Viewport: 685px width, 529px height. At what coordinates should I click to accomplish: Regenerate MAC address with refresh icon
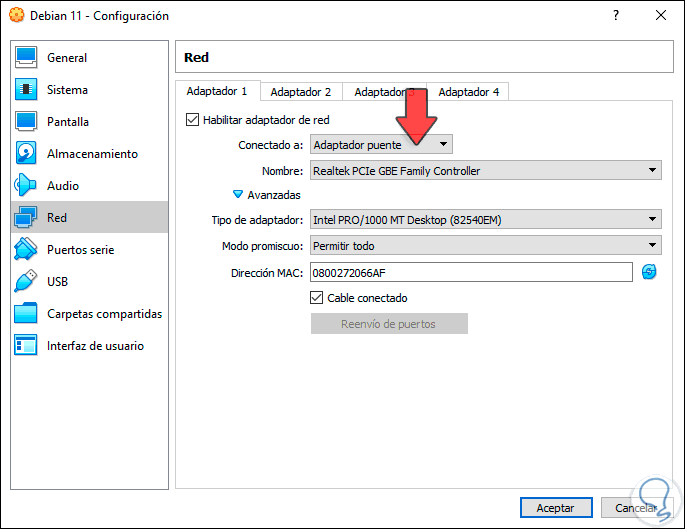pyautogui.click(x=650, y=272)
